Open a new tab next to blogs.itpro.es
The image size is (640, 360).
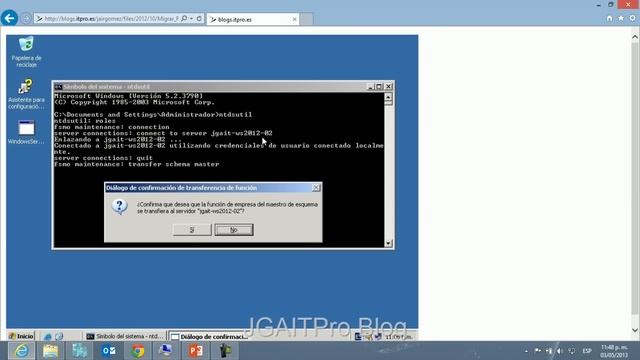[x=307, y=19]
